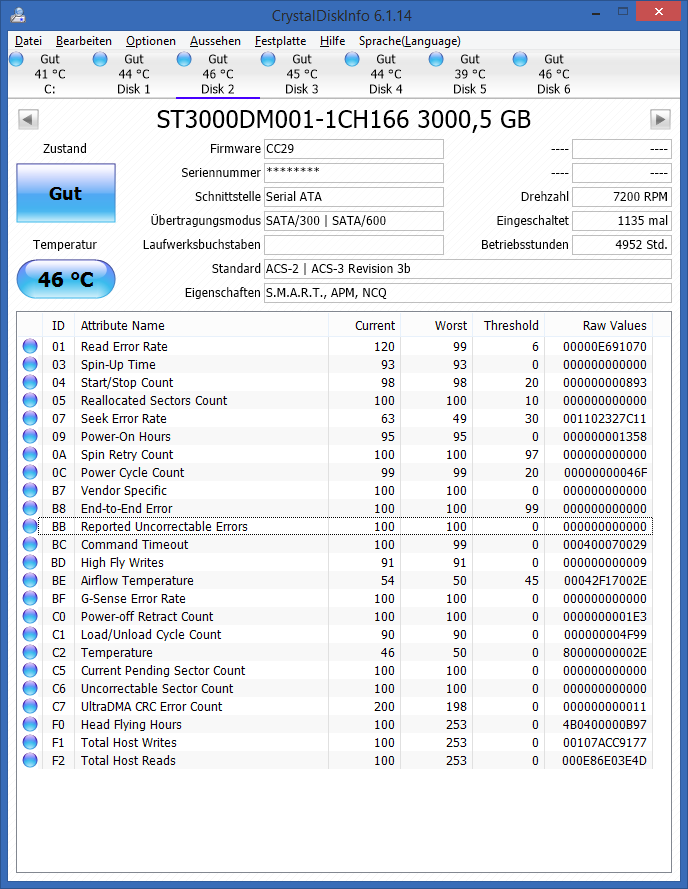Click status icon of Load/Unload Cycle Count row

tap(30, 634)
